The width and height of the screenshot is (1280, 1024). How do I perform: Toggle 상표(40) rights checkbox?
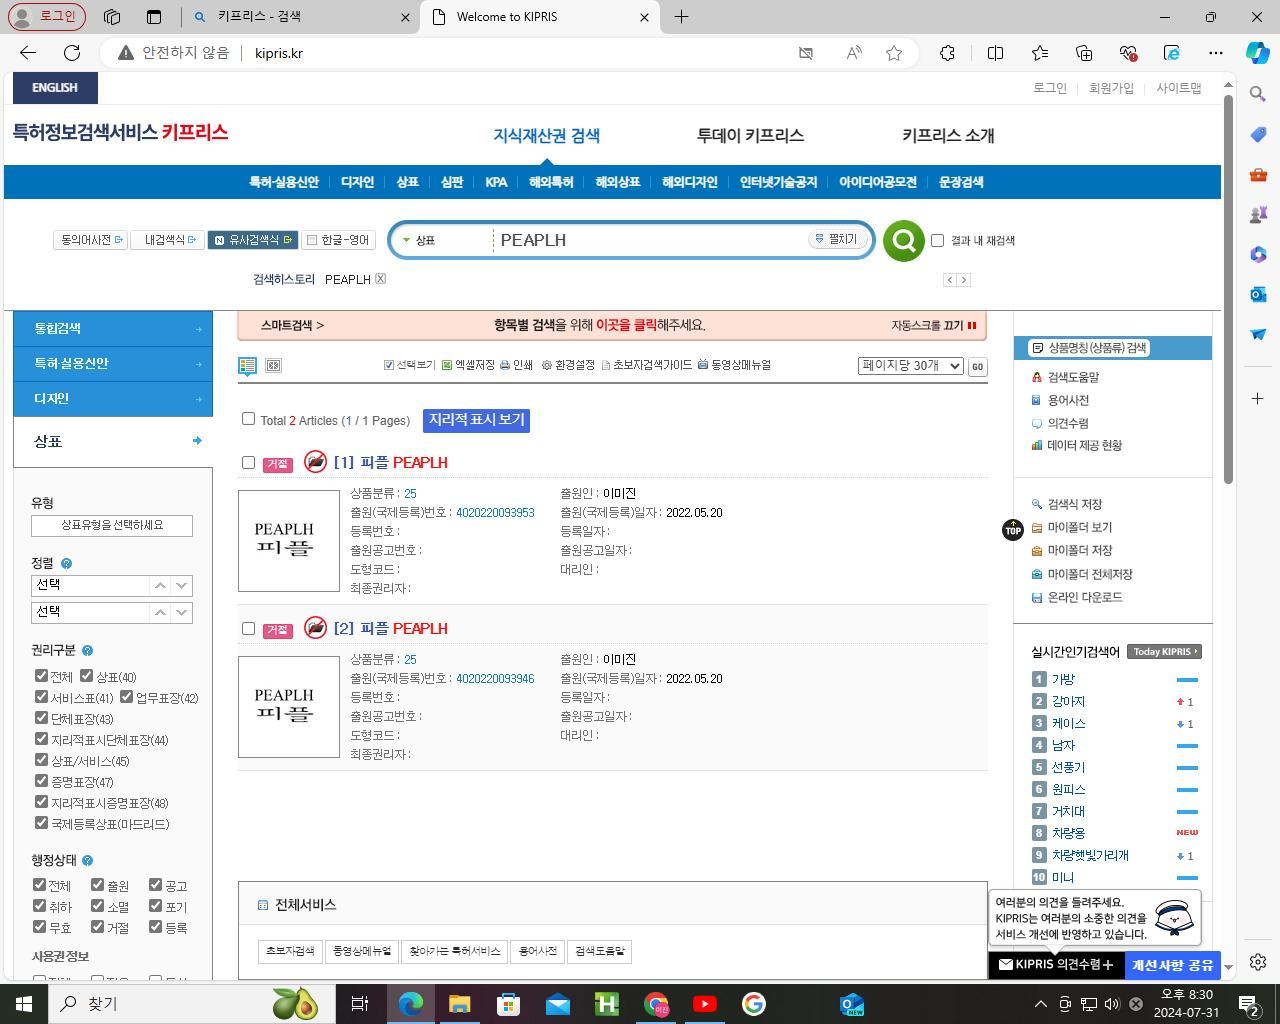[x=87, y=676]
